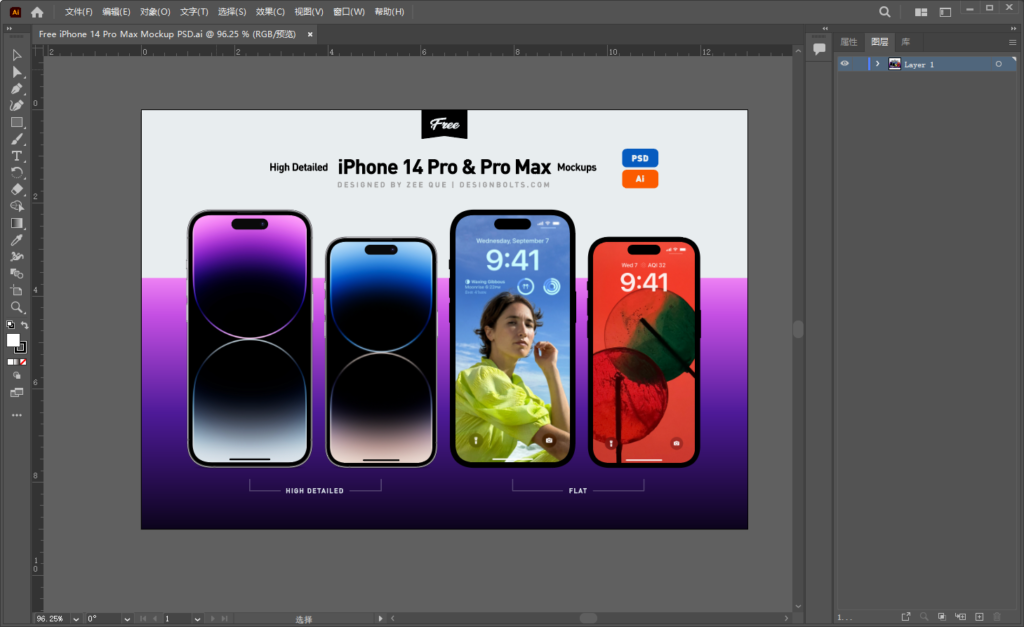The width and height of the screenshot is (1024, 627).
Task: Open status bar display arrow
Action: (380, 619)
